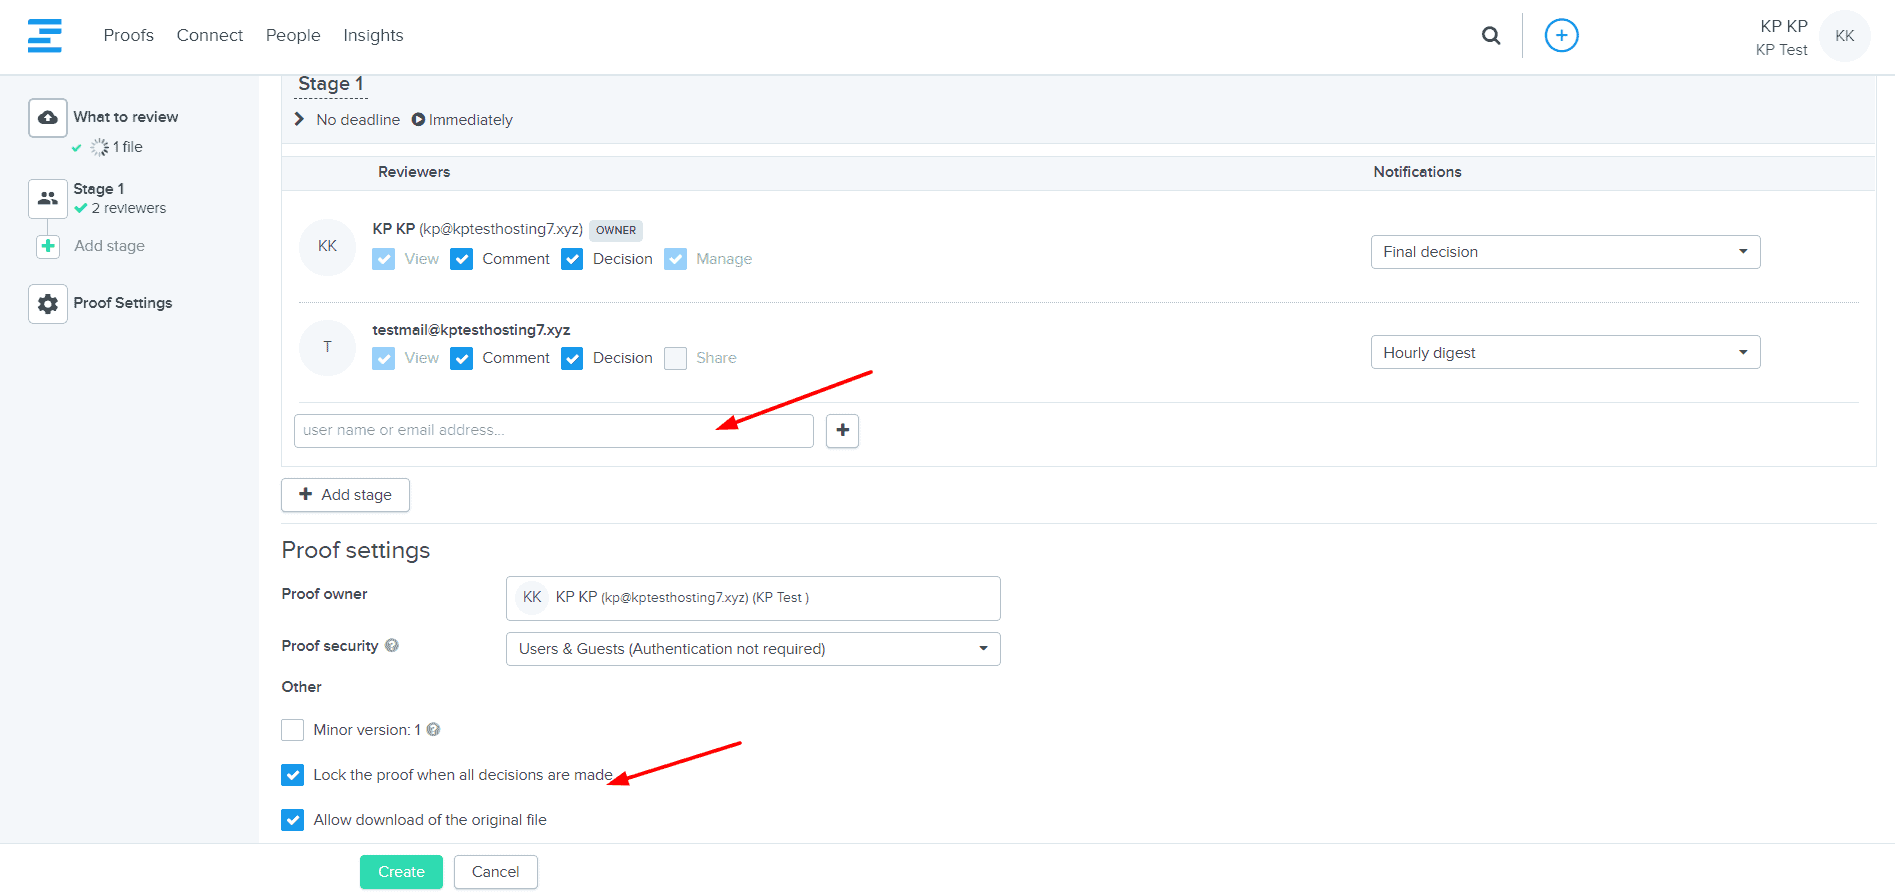This screenshot has width=1895, height=893.
Task: Open the Proof Settings gear icon
Action: 48,304
